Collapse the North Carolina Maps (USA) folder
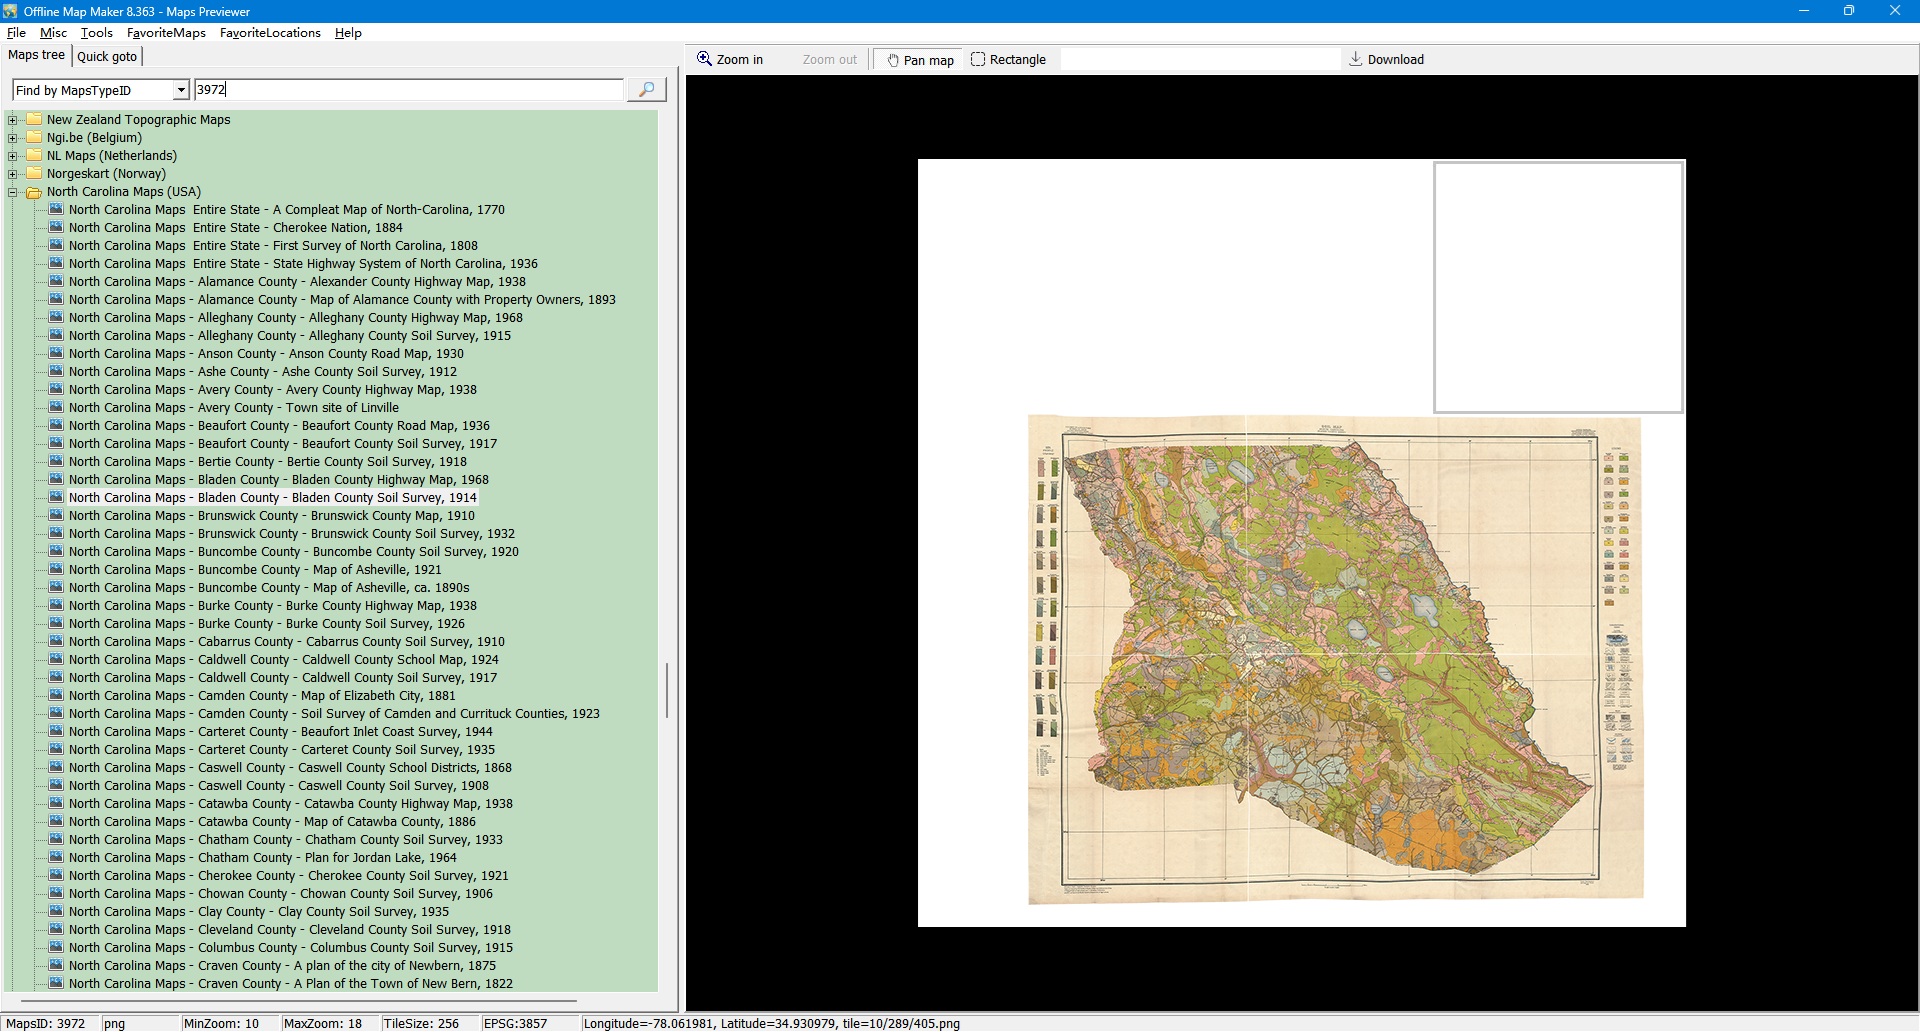The width and height of the screenshot is (1920, 1032). 13,192
